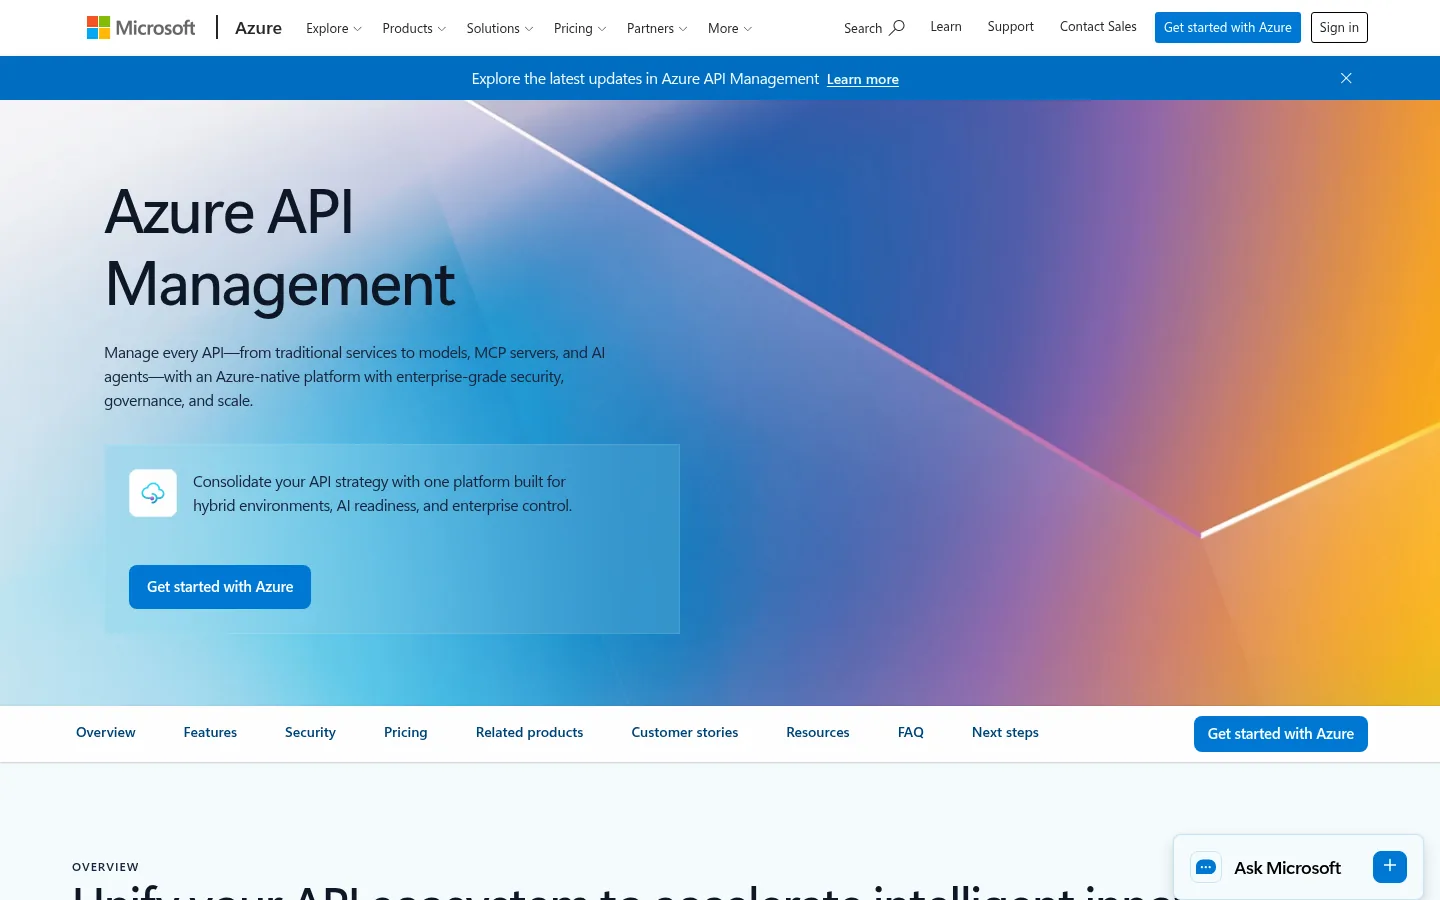This screenshot has width=1440, height=900.
Task: Open the Pricing dropdown in top navigation
Action: (580, 28)
